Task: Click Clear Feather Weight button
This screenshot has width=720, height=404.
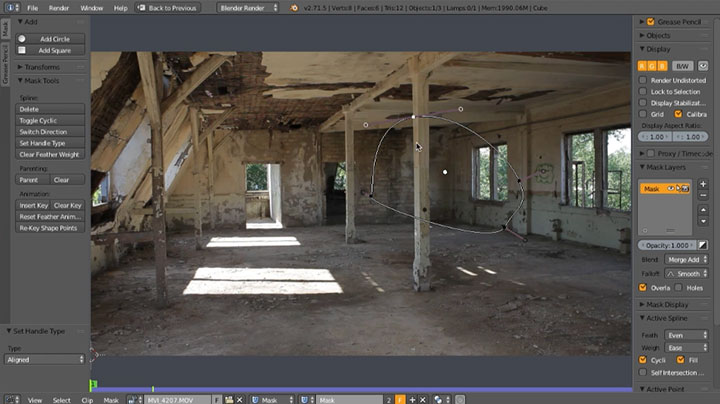Action: [x=50, y=155]
